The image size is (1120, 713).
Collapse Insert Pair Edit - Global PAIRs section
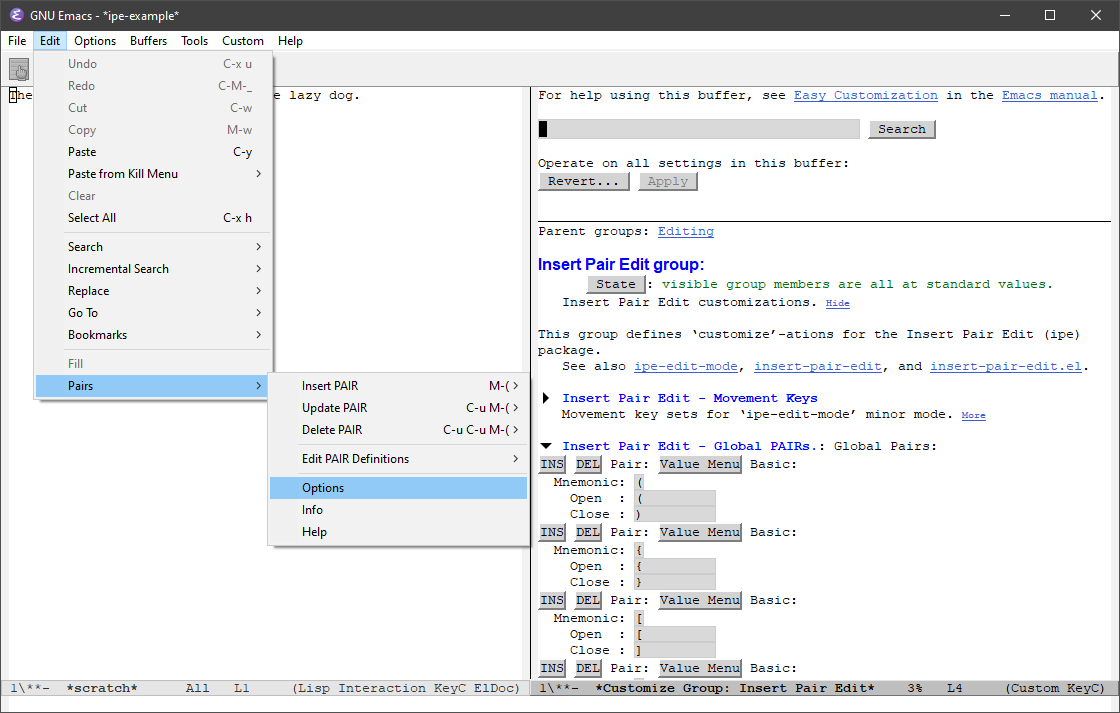coord(546,446)
